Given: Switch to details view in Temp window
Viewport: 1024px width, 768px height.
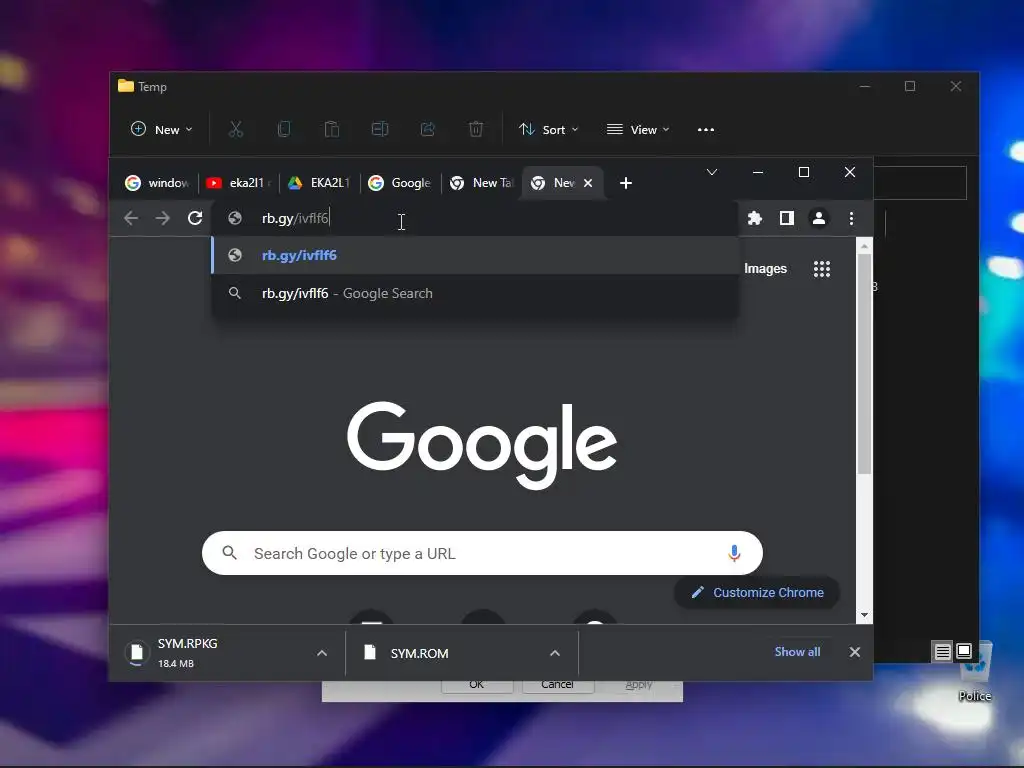Looking at the screenshot, I should (x=942, y=652).
